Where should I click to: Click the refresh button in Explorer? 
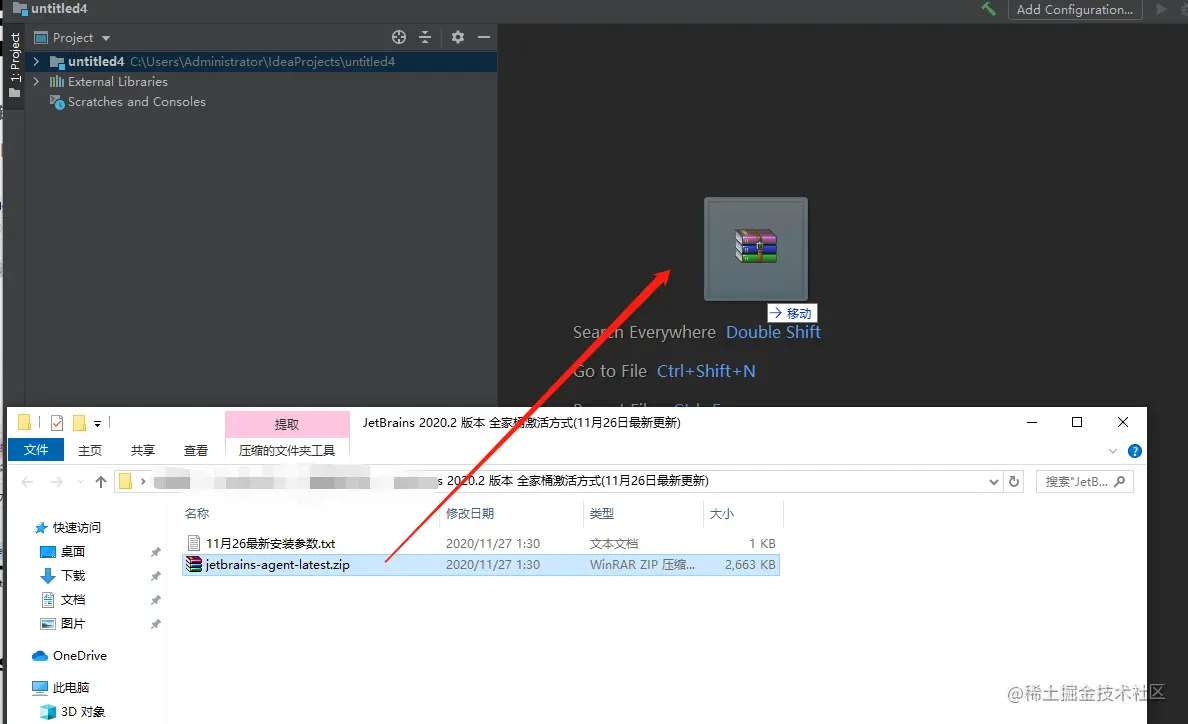[1014, 482]
